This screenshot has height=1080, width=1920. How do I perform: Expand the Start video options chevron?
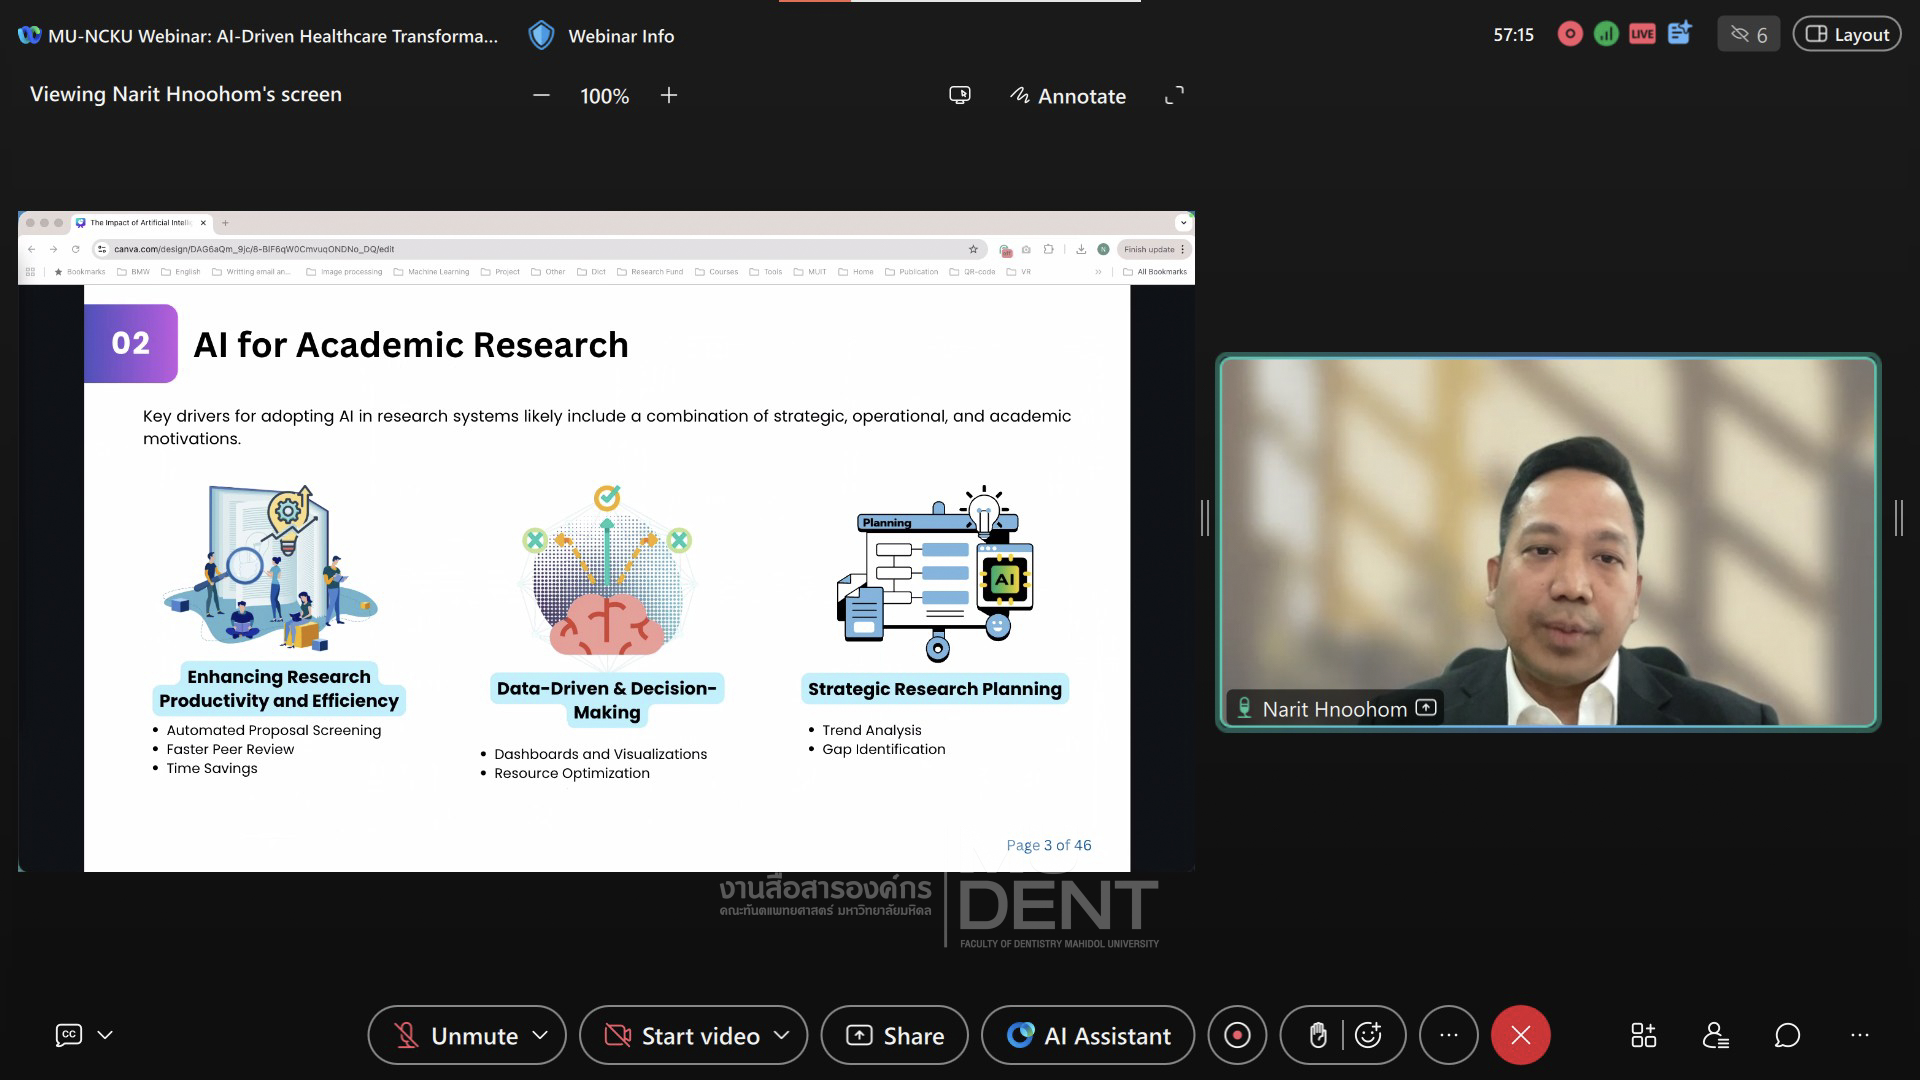[x=782, y=1035]
